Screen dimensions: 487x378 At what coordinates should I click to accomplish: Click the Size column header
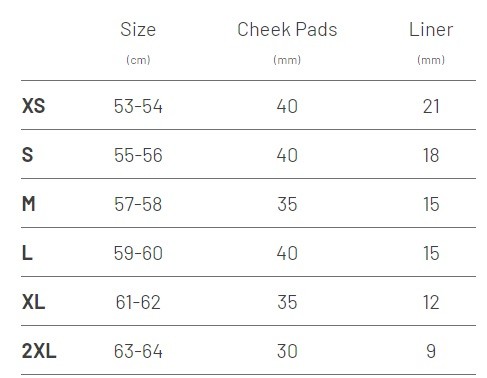[138, 30]
